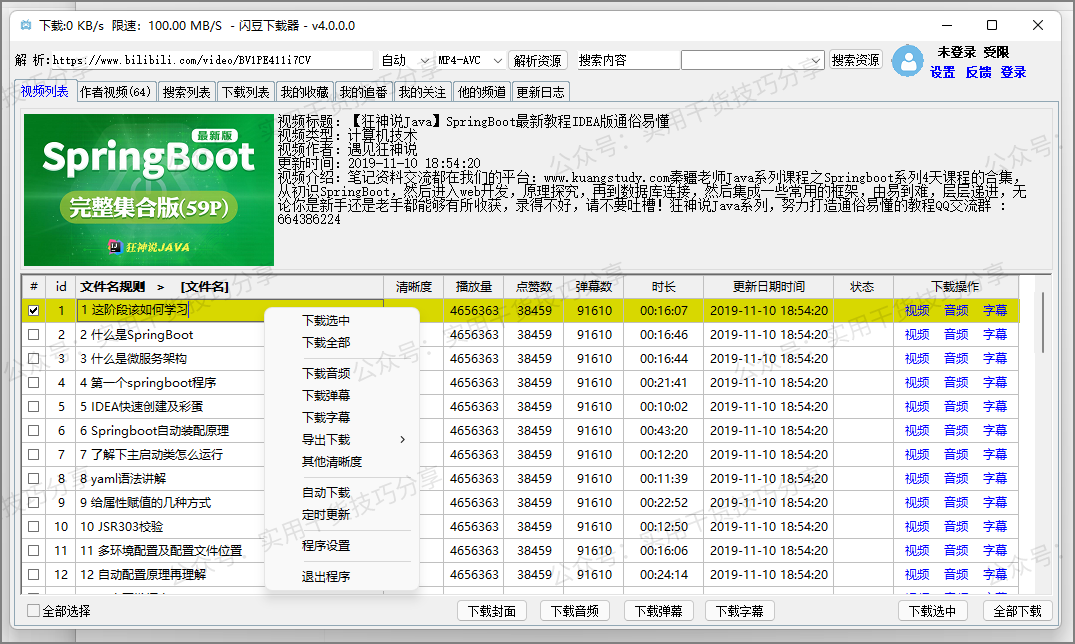
Task: Click the user avatar profile icon
Action: tap(908, 61)
